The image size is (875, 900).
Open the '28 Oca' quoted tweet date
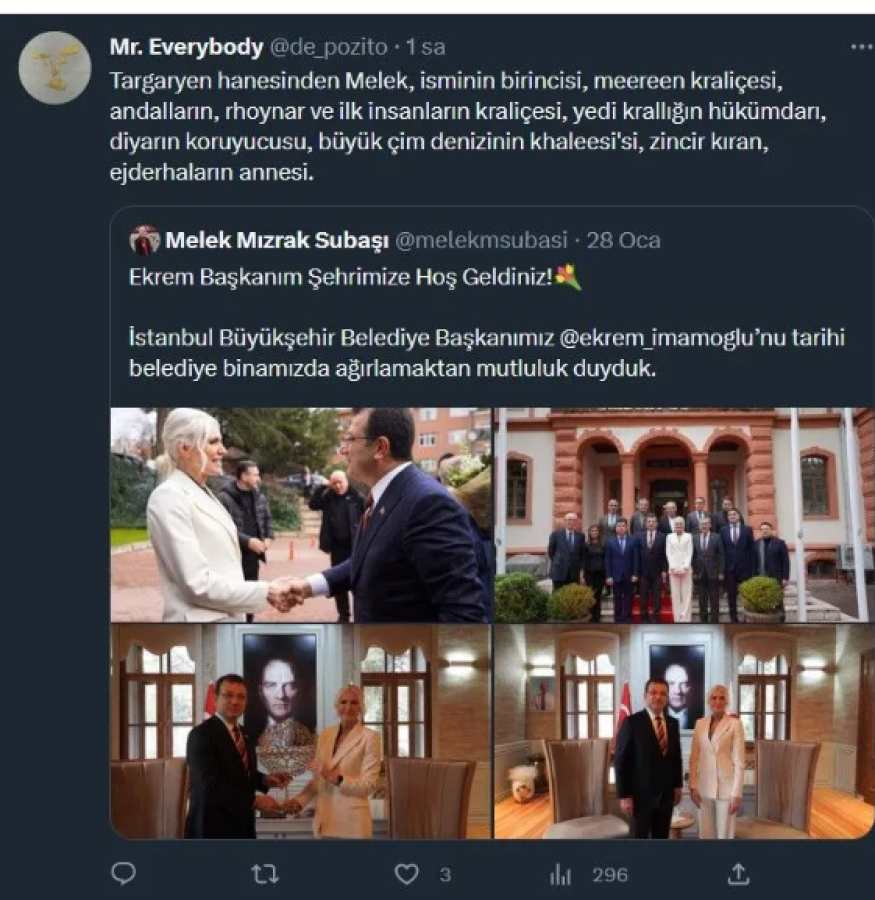tap(624, 240)
